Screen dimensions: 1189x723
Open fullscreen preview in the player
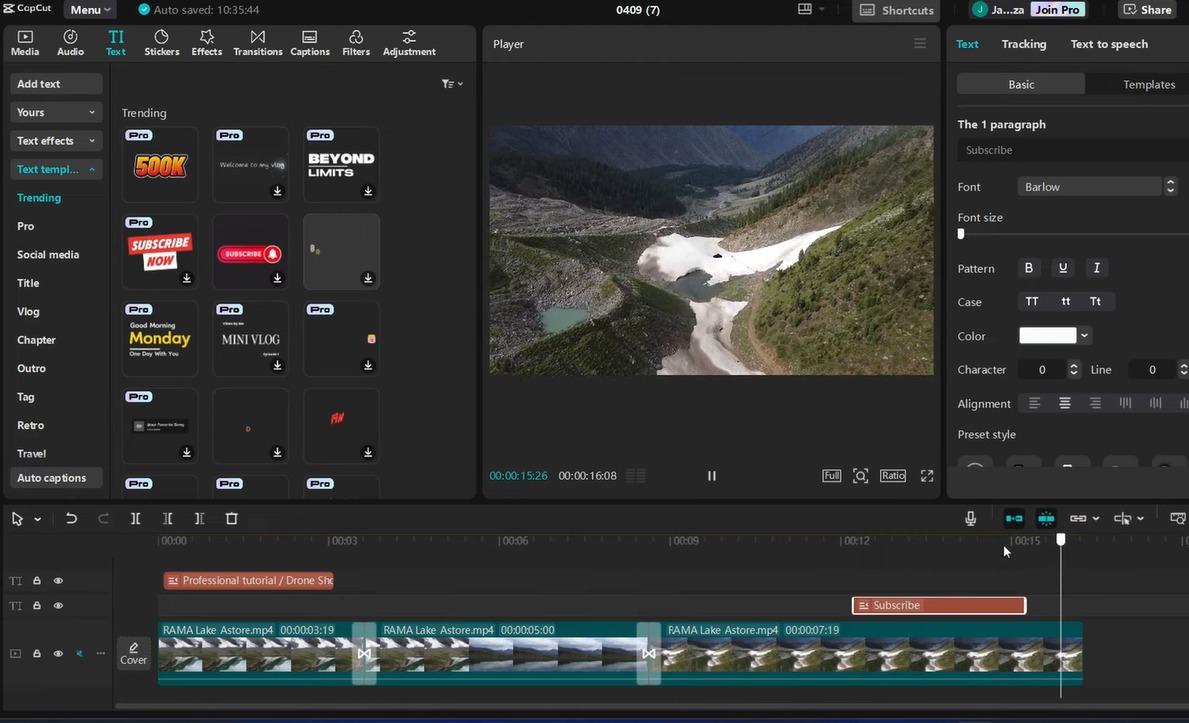click(927, 476)
